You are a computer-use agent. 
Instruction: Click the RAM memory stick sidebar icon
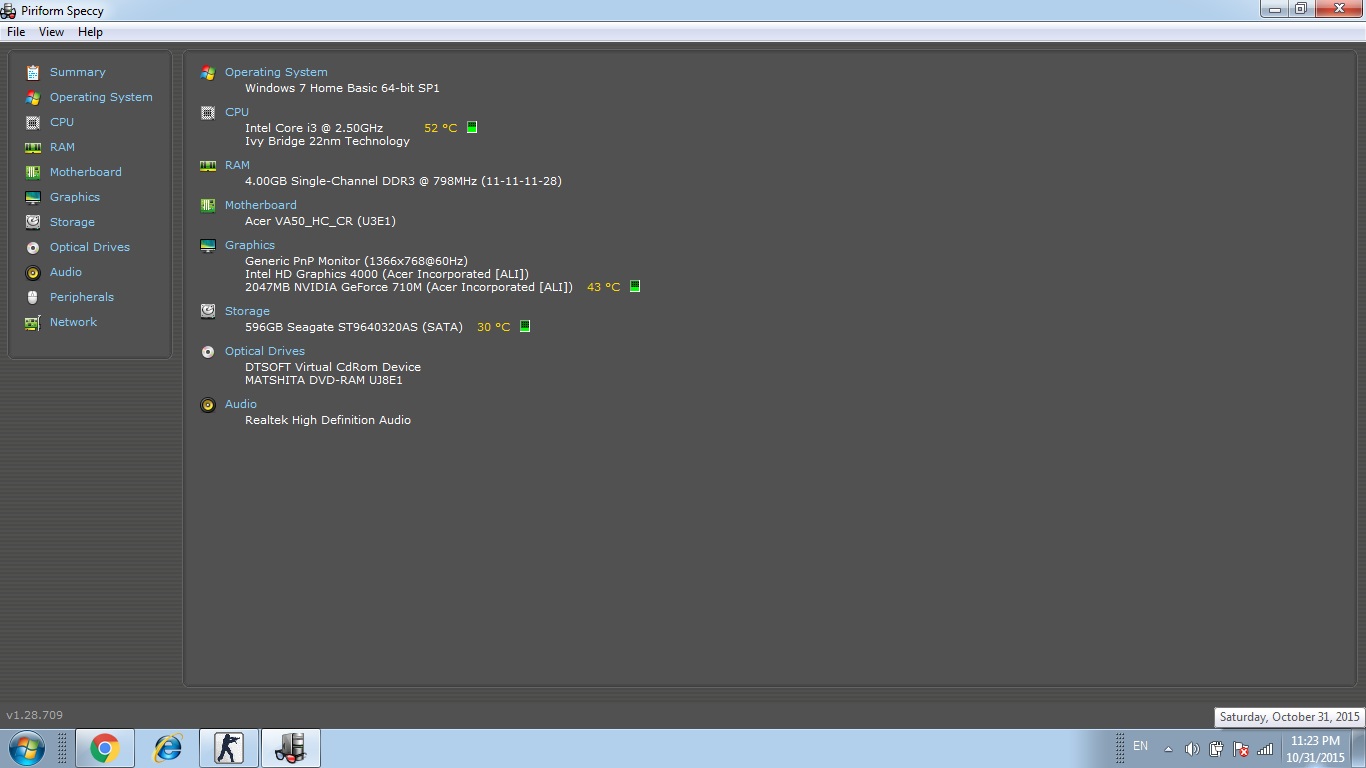pyautogui.click(x=33, y=147)
